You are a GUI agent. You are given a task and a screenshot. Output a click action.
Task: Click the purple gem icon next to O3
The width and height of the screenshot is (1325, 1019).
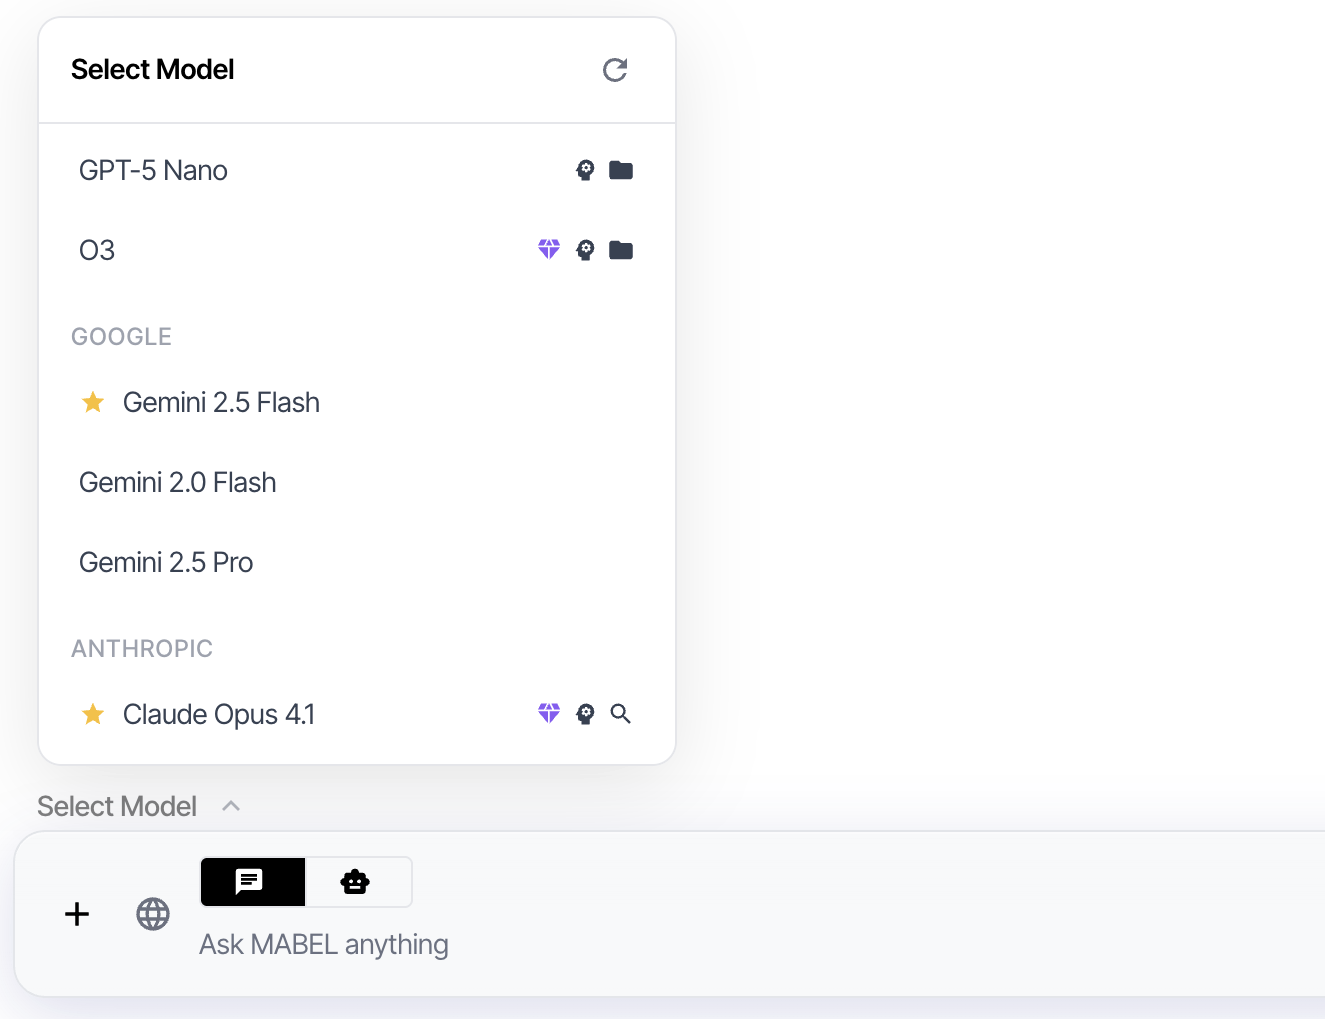pyautogui.click(x=549, y=249)
